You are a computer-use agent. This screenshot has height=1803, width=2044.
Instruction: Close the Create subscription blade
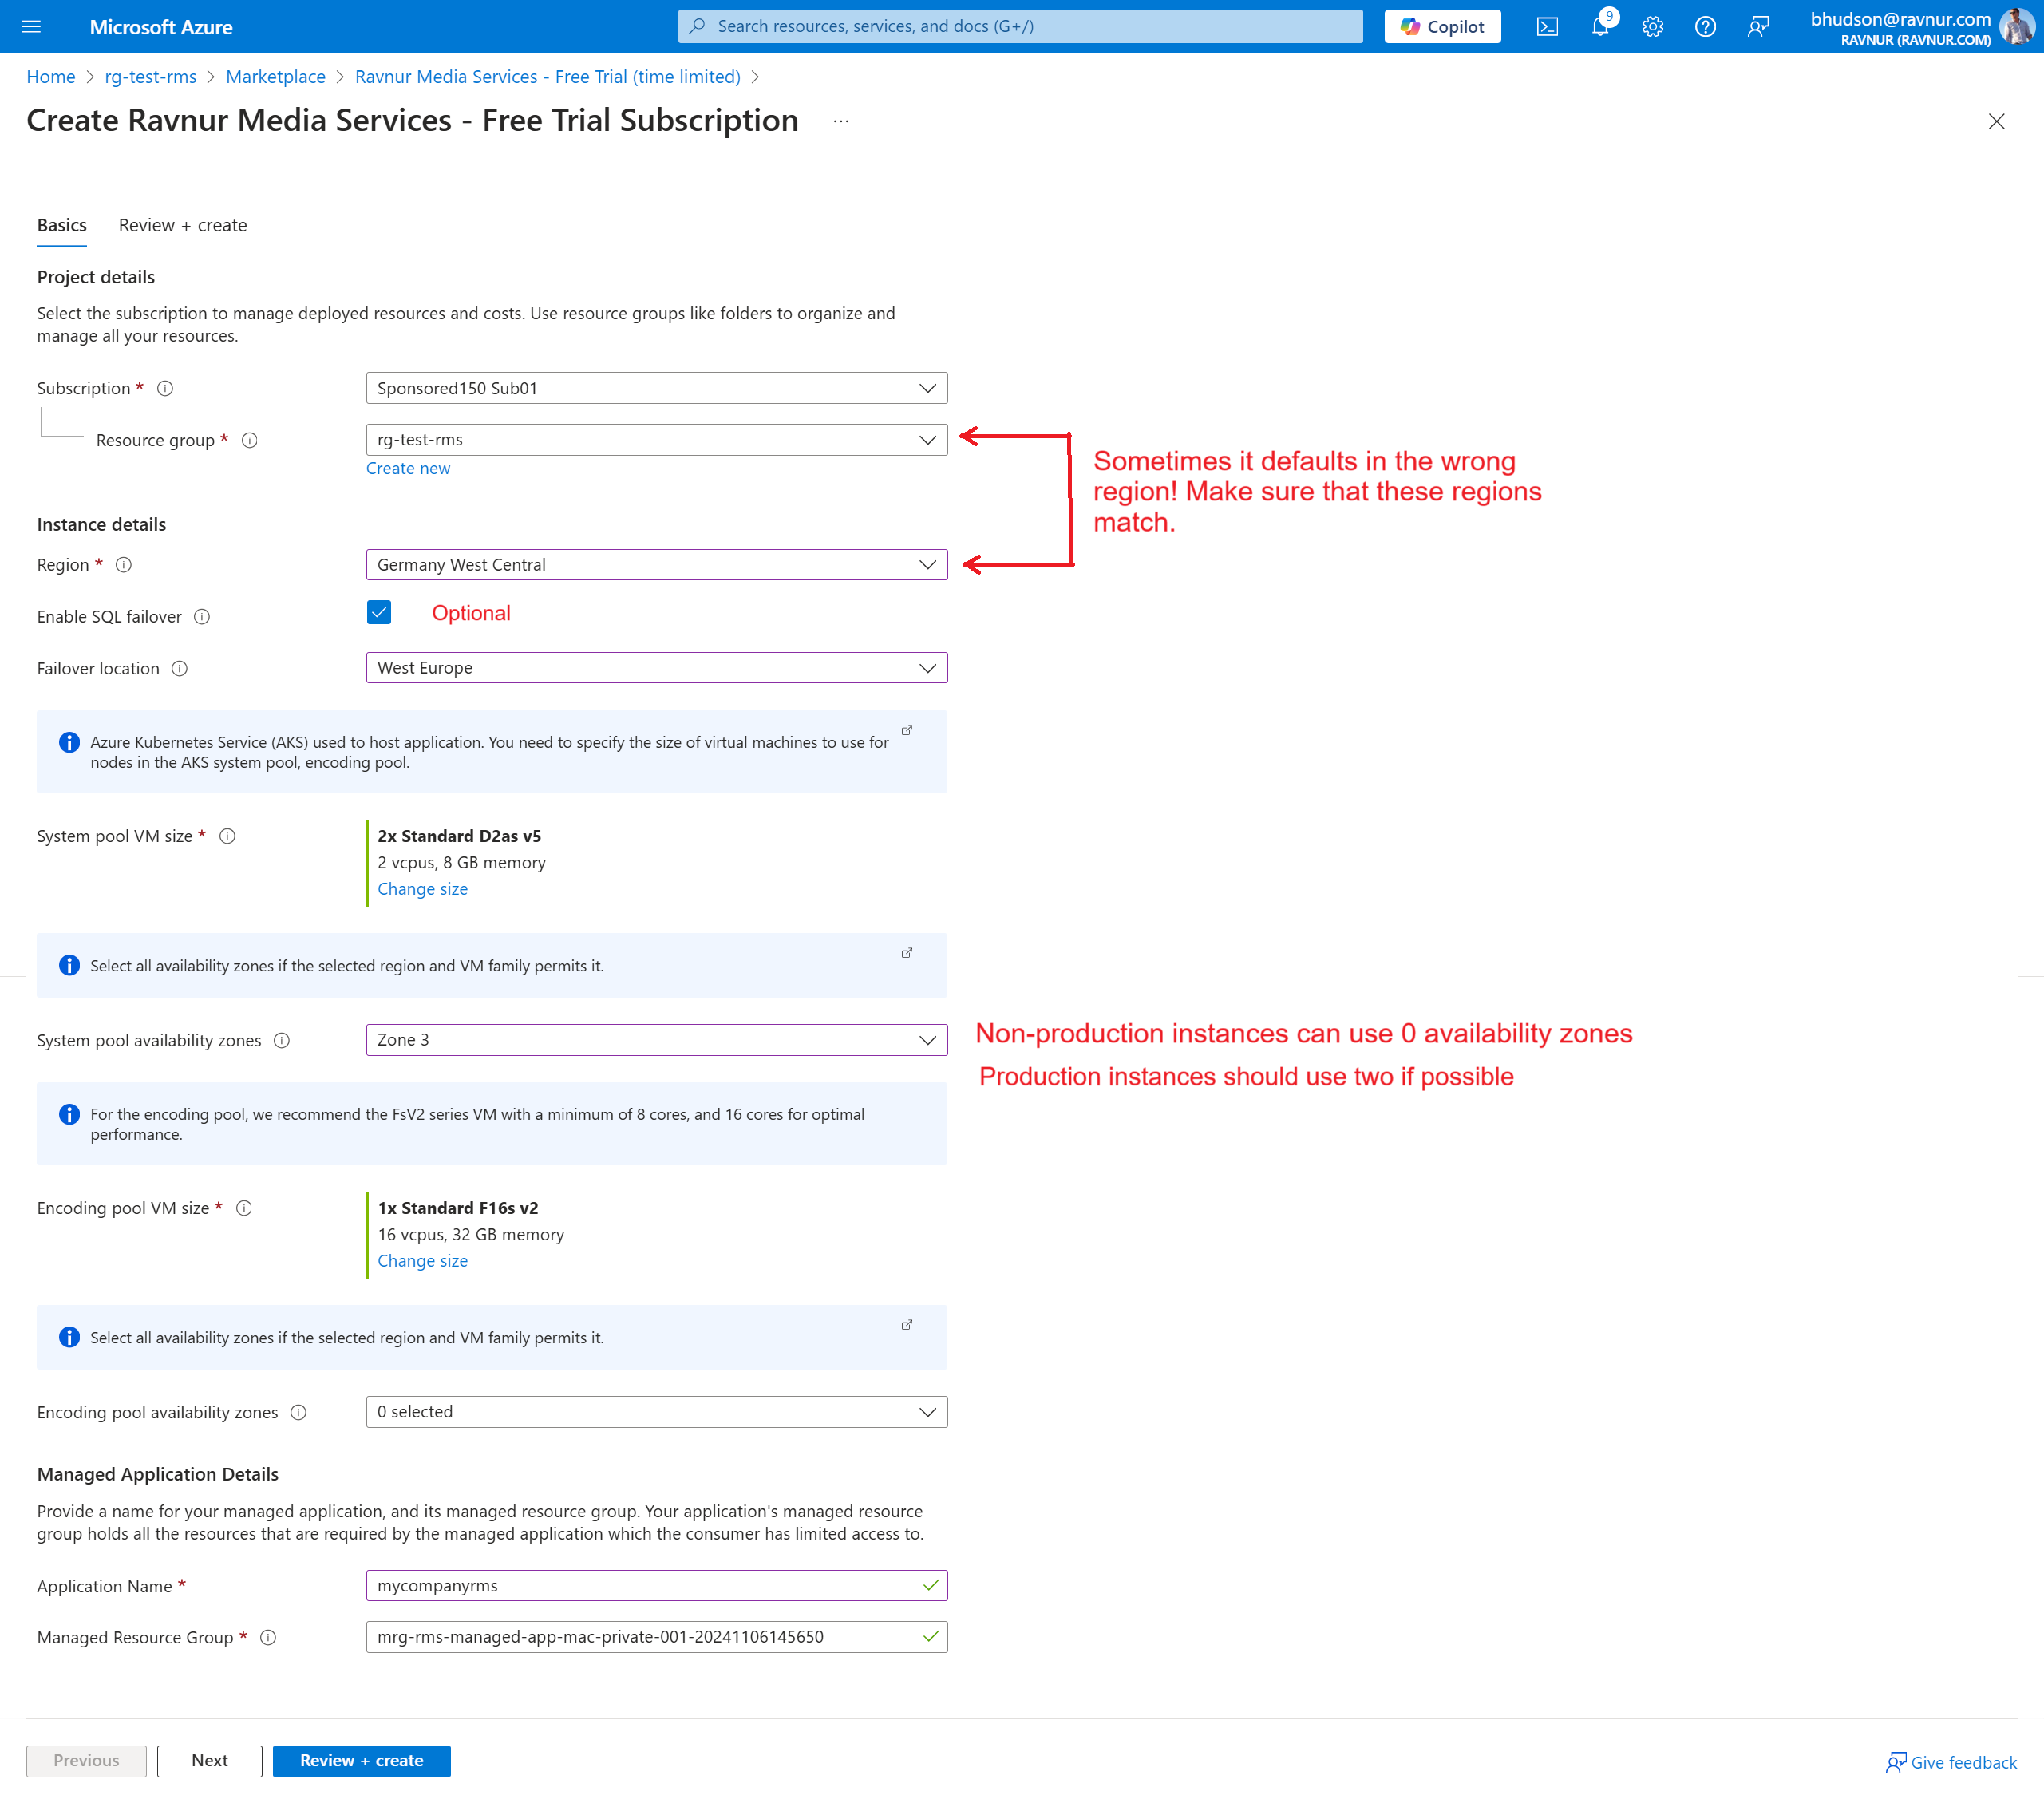(x=1996, y=121)
